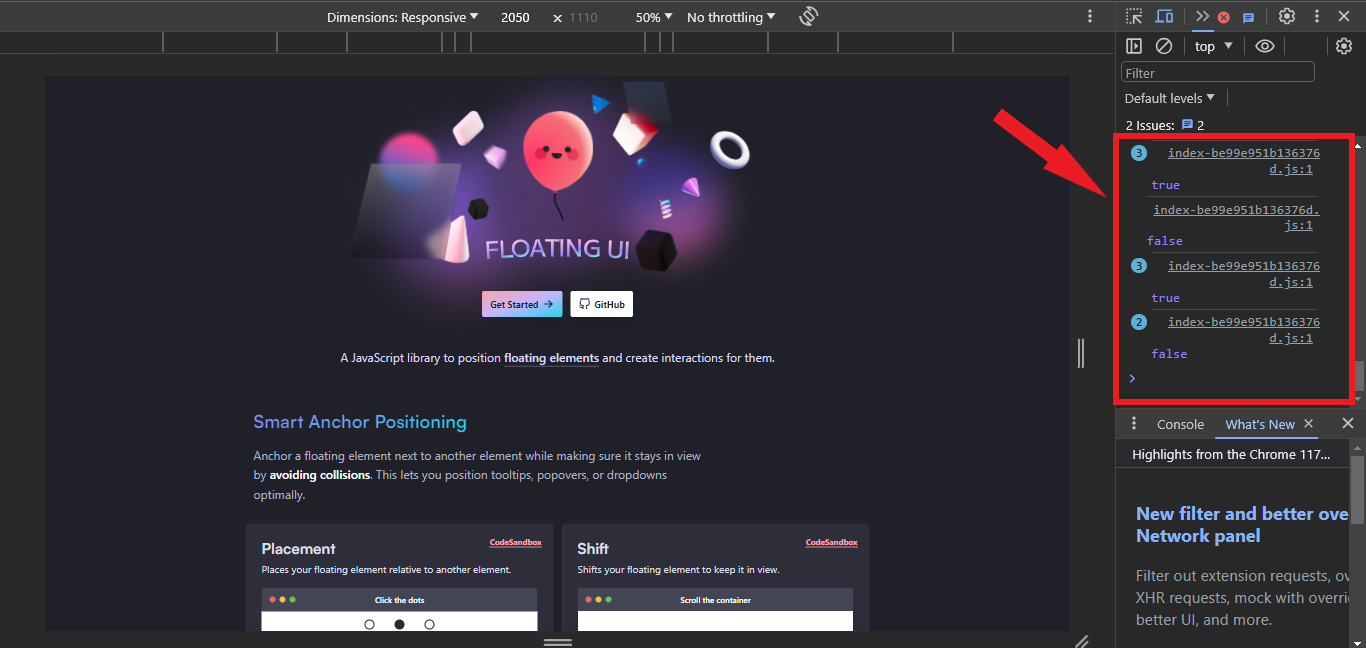The height and width of the screenshot is (648, 1366).
Task: Open the 50% zoom dropdown
Action: (x=653, y=16)
